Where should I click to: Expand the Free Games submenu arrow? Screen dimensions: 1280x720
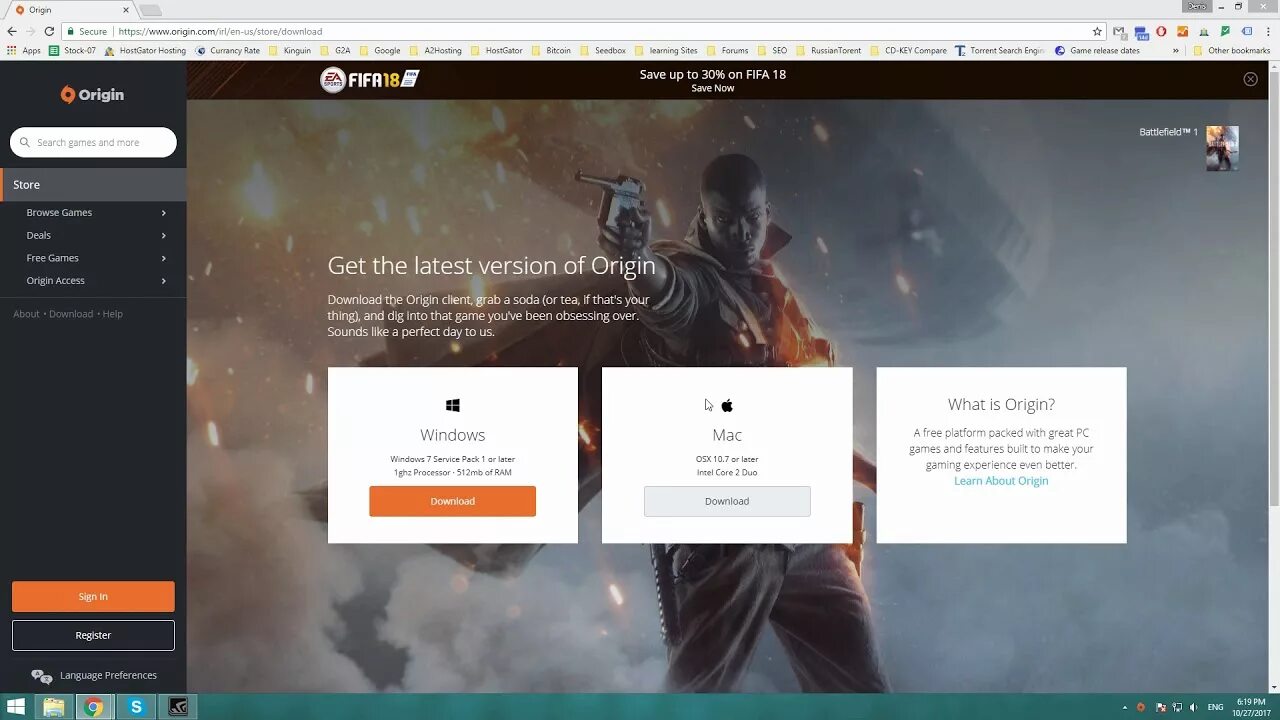click(x=164, y=258)
